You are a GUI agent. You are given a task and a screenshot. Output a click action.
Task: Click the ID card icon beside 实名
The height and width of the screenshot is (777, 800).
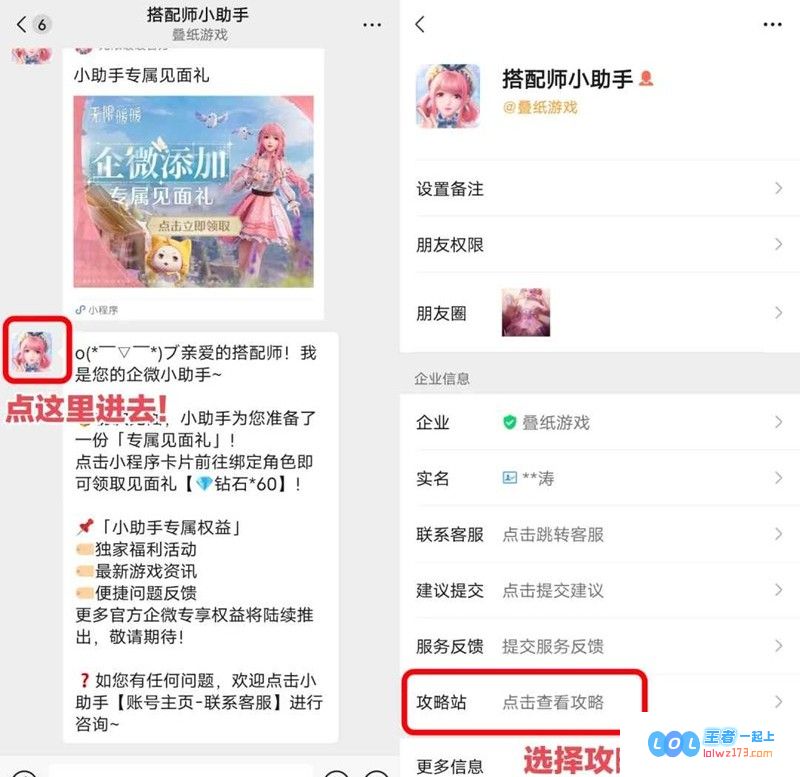pyautogui.click(x=510, y=478)
